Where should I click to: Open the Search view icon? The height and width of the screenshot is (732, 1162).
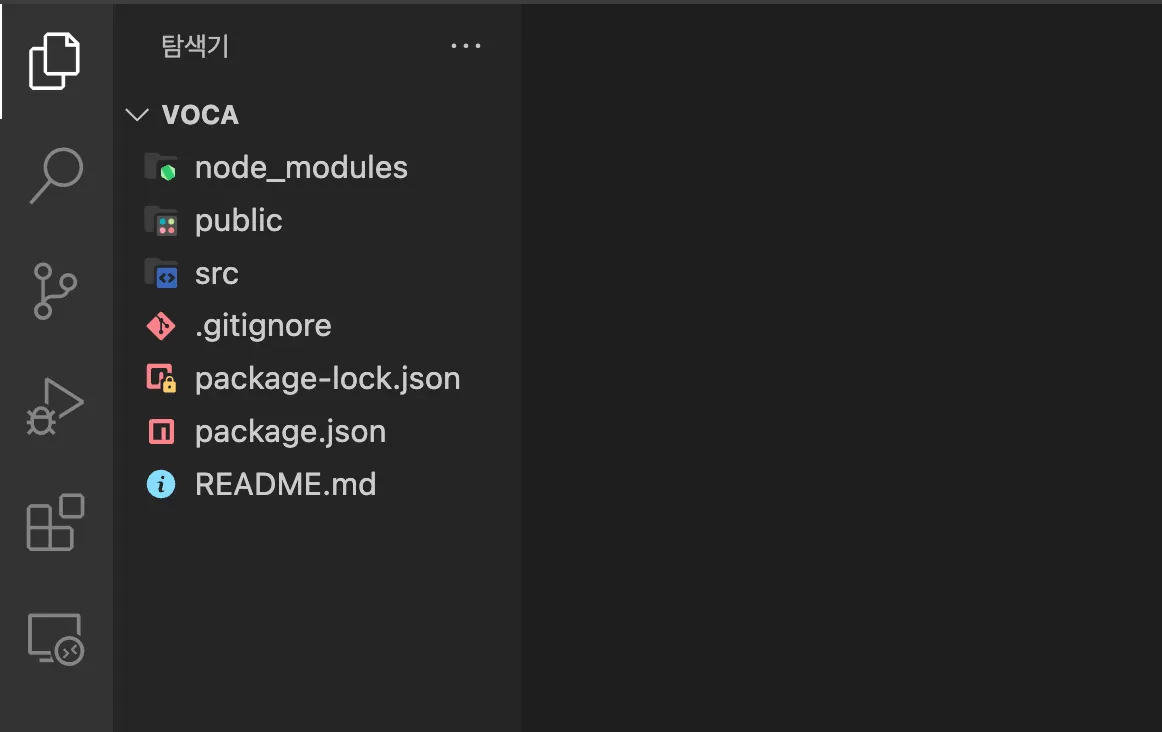click(x=55, y=176)
